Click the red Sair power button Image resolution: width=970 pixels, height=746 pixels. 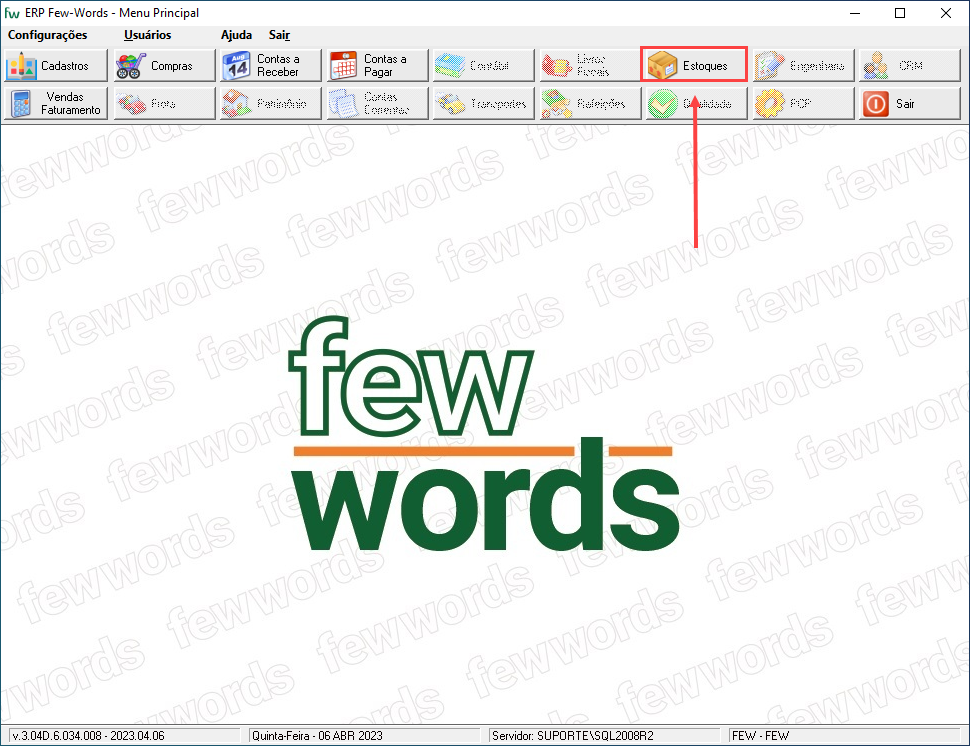909,103
